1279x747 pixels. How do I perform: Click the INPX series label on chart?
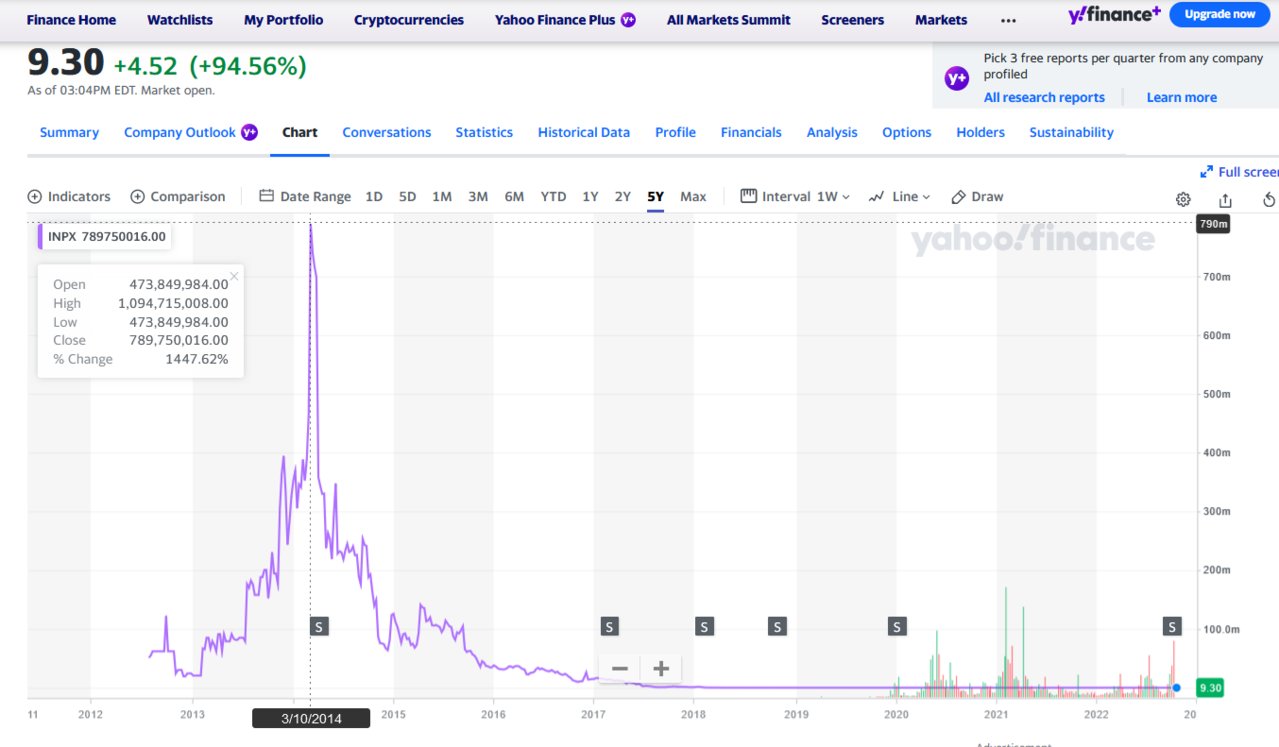(x=106, y=237)
